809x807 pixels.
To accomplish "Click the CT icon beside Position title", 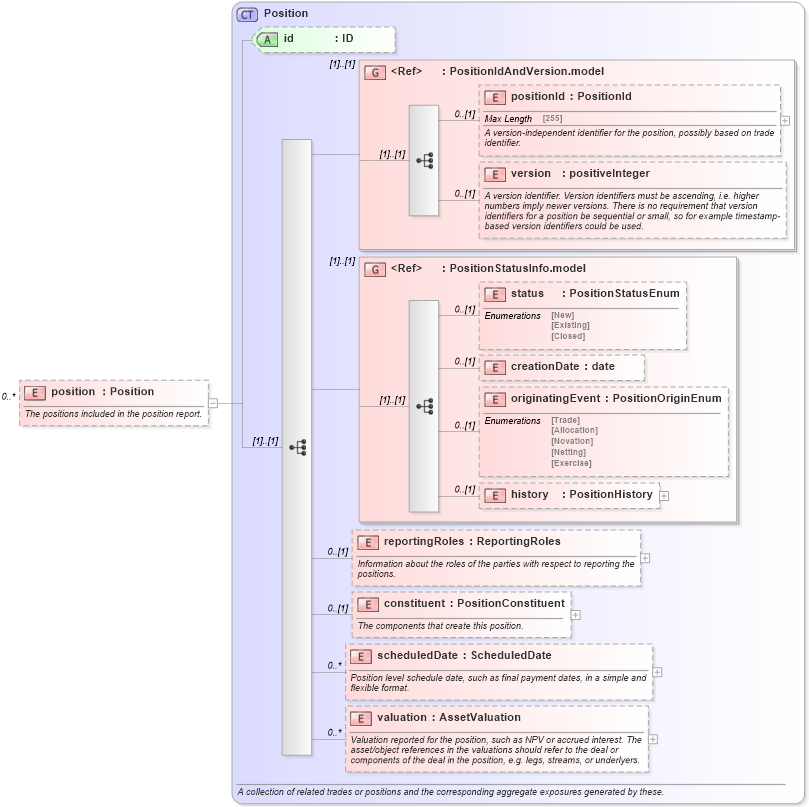I will (x=247, y=14).
